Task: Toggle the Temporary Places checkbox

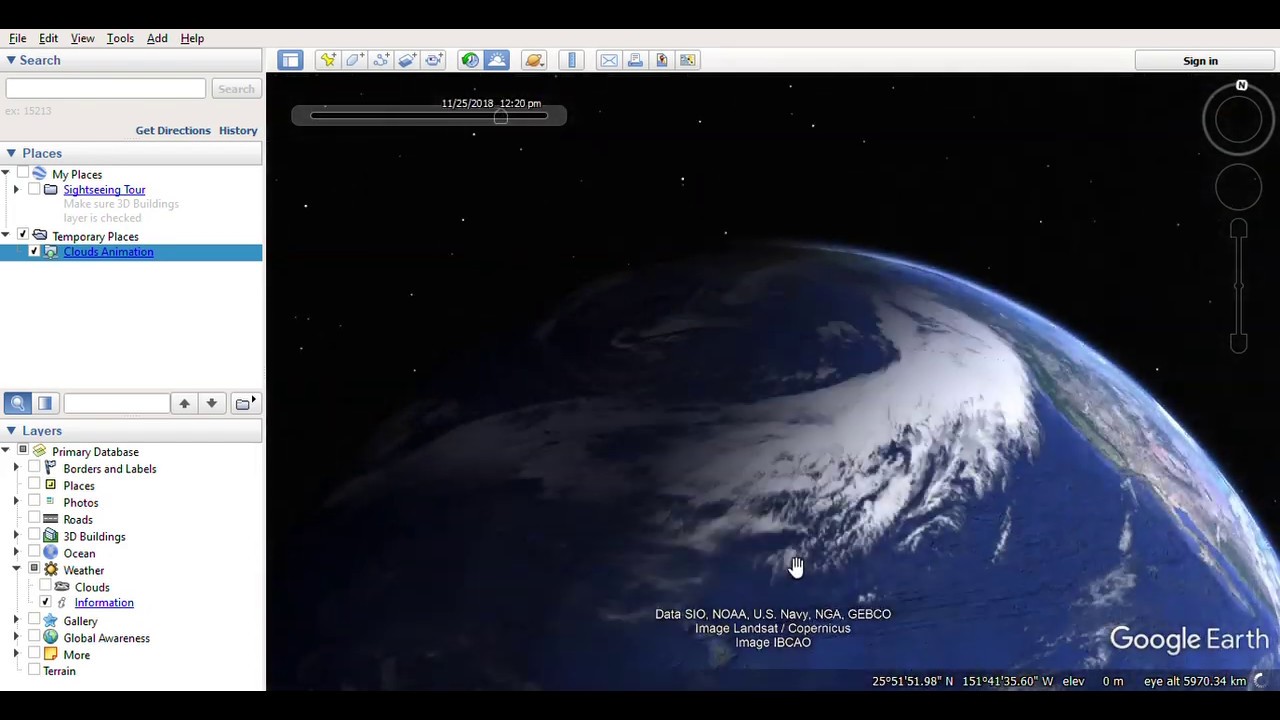Action: (23, 235)
